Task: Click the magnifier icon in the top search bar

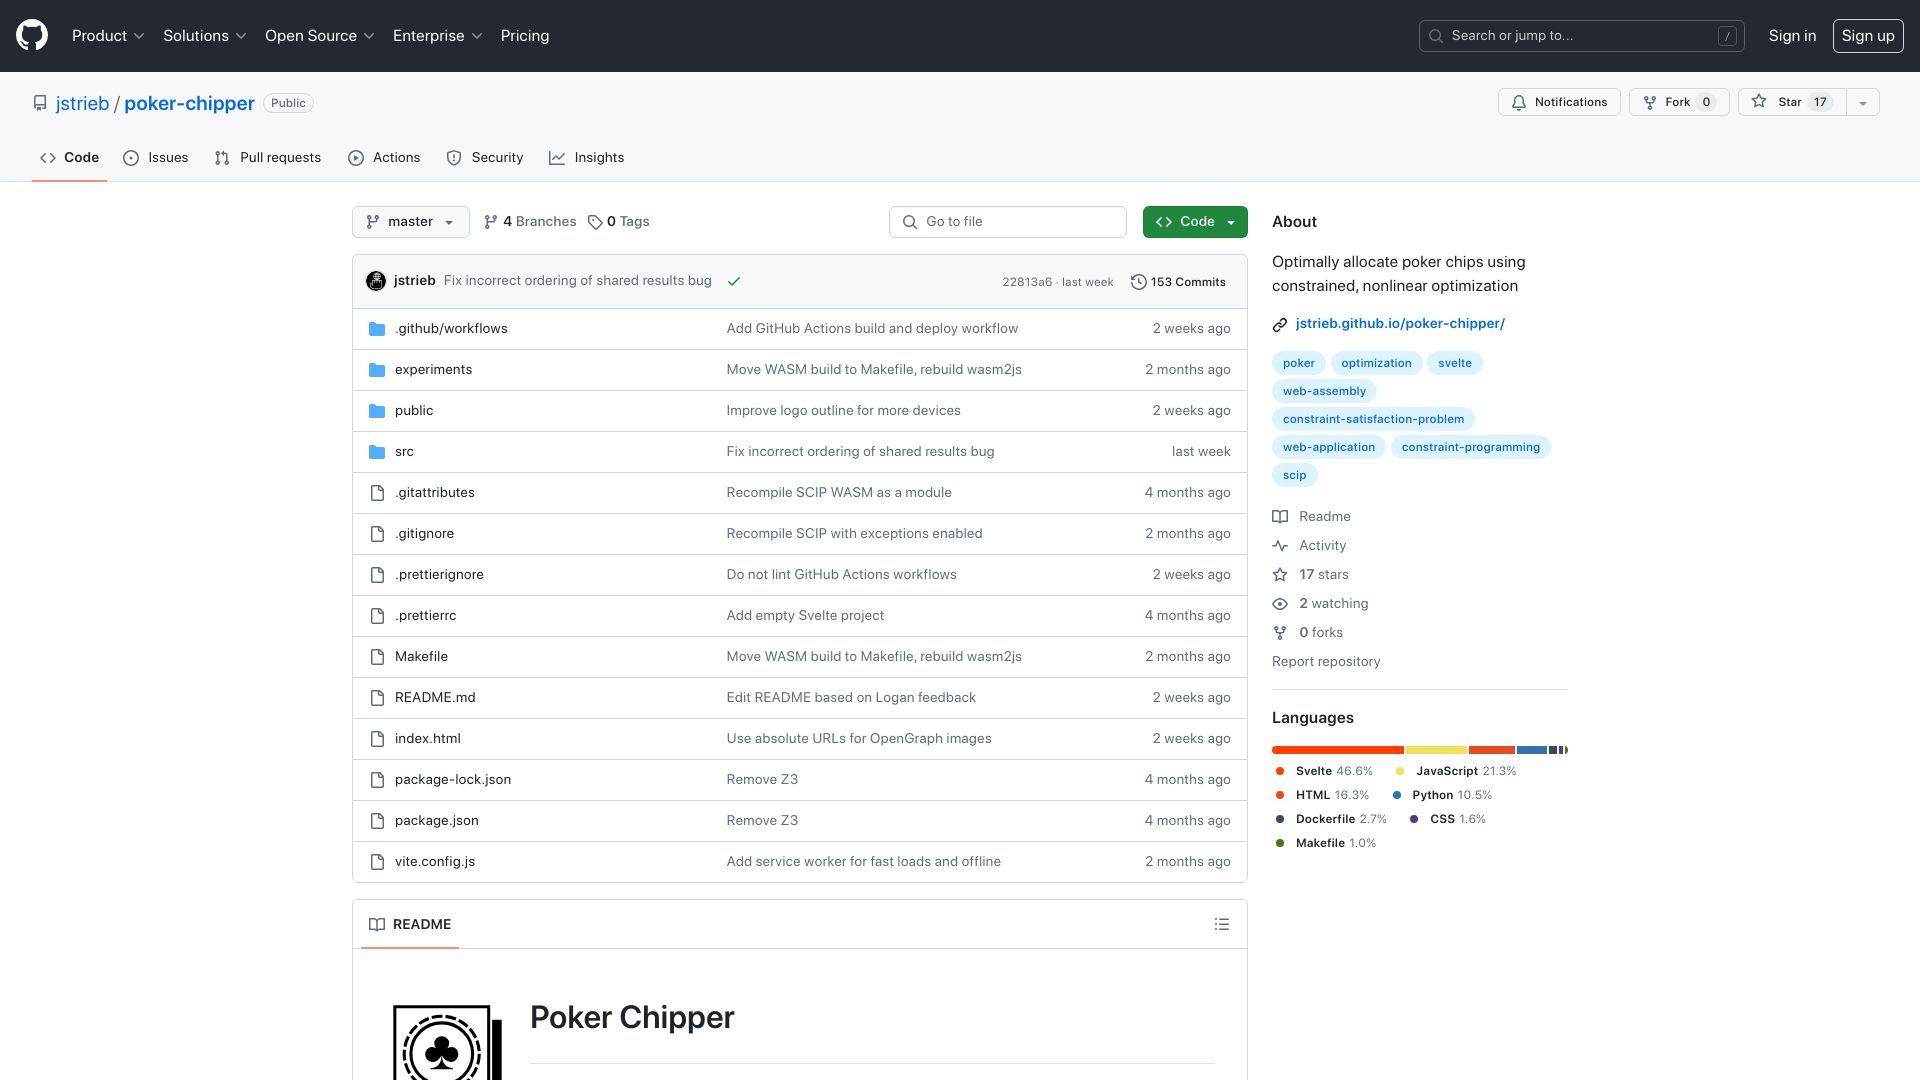Action: click(1436, 36)
